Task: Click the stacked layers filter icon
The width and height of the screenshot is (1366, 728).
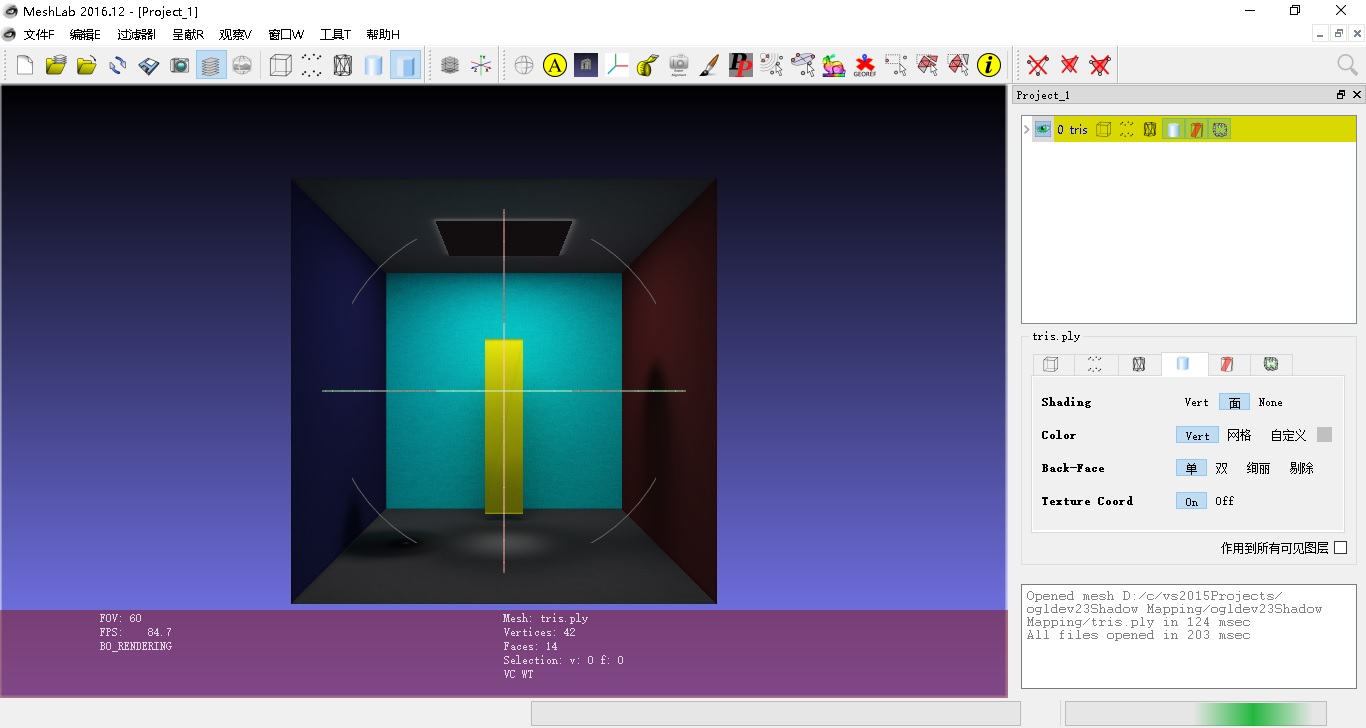Action: pyautogui.click(x=450, y=66)
